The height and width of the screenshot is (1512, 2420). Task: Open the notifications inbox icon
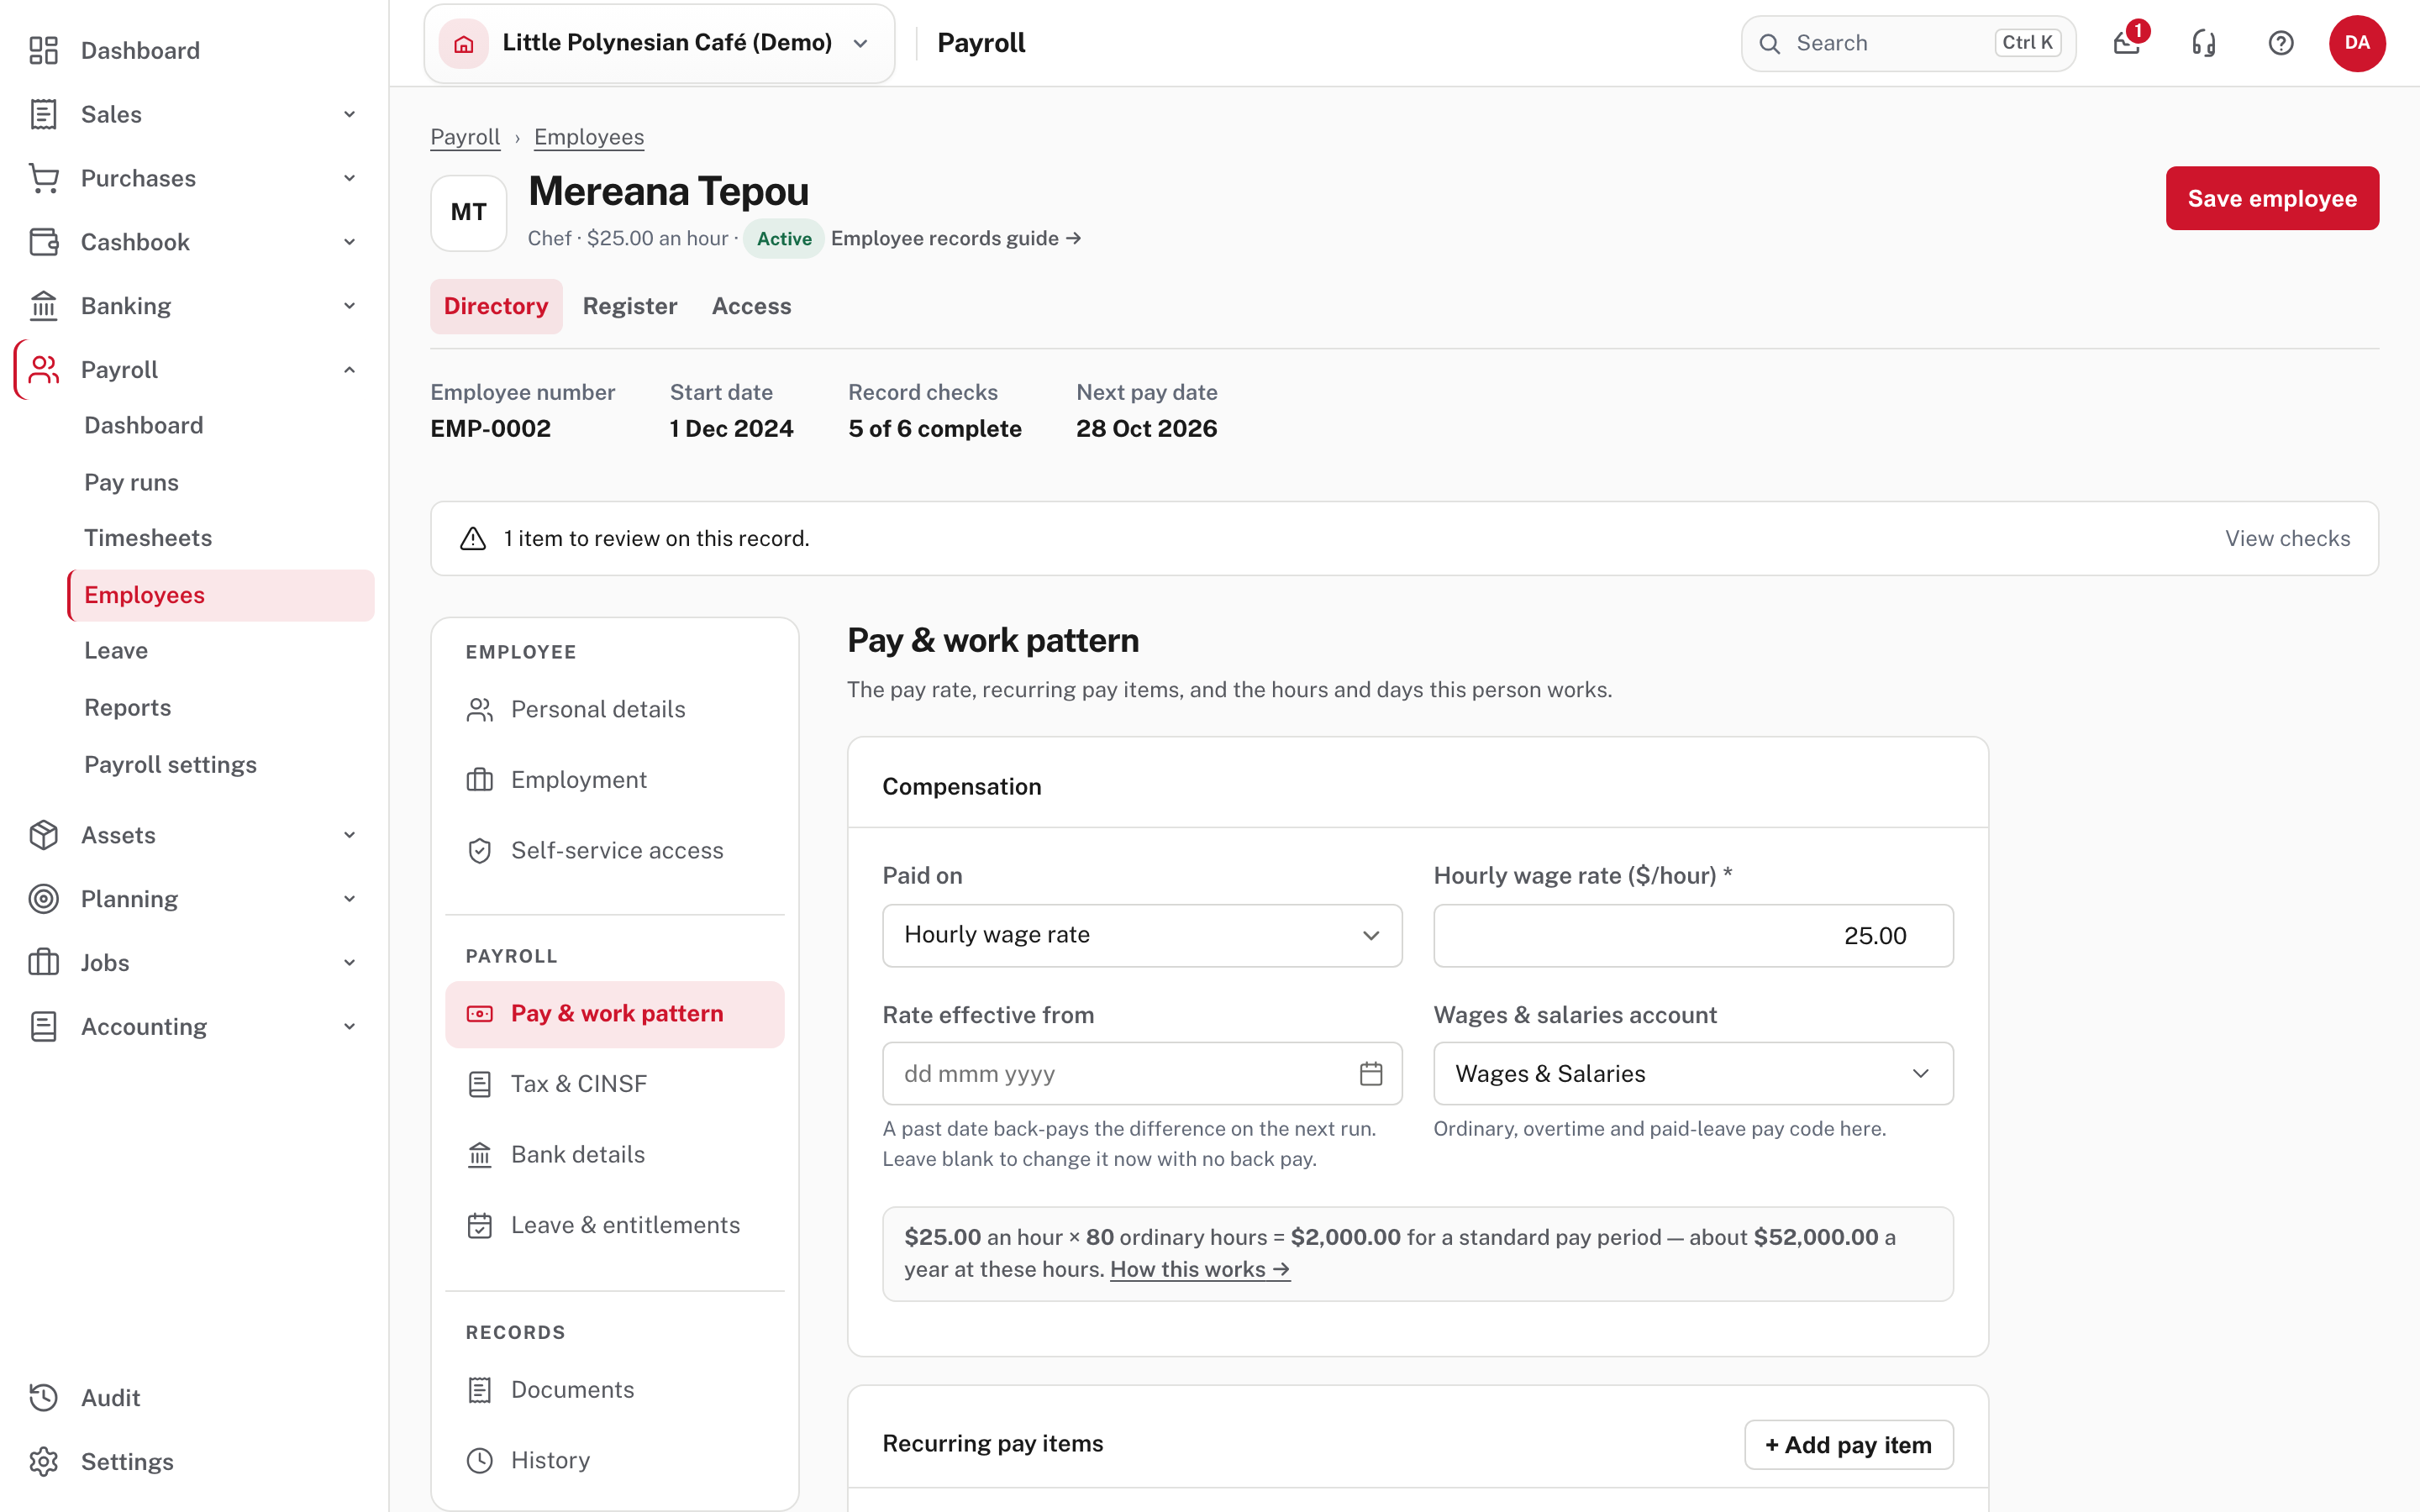coord(2126,43)
